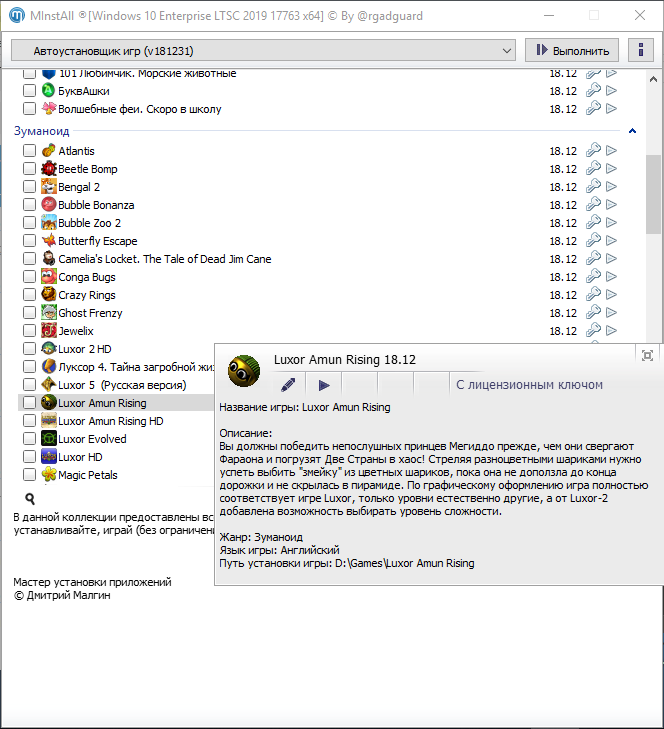Open the info button next to Выполнить

641,50
